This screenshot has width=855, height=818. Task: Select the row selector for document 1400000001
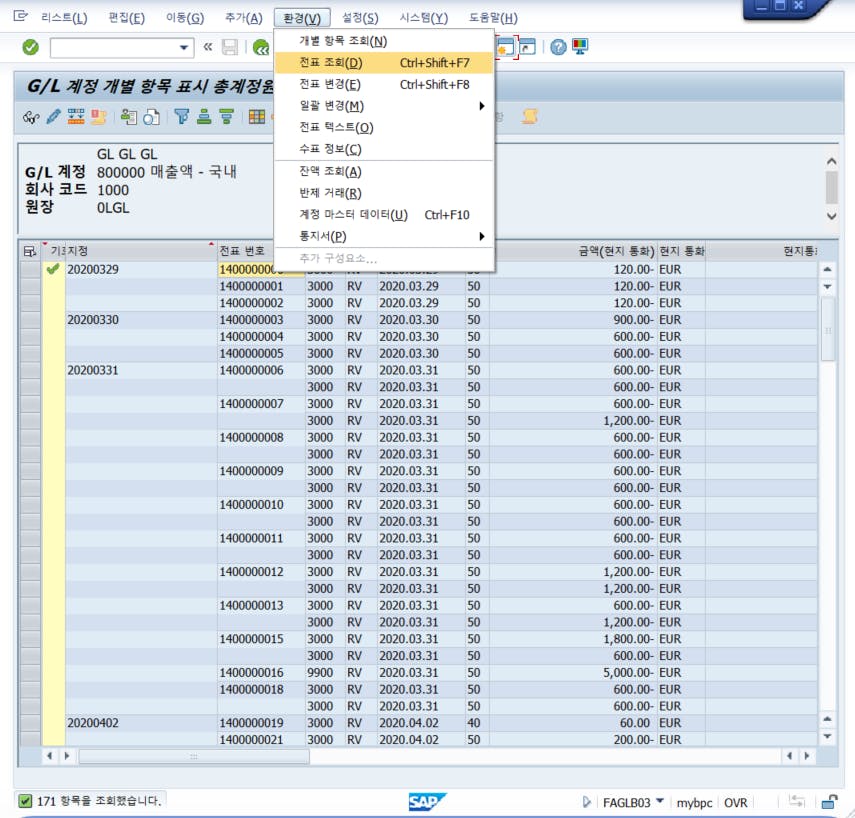[x=30, y=286]
